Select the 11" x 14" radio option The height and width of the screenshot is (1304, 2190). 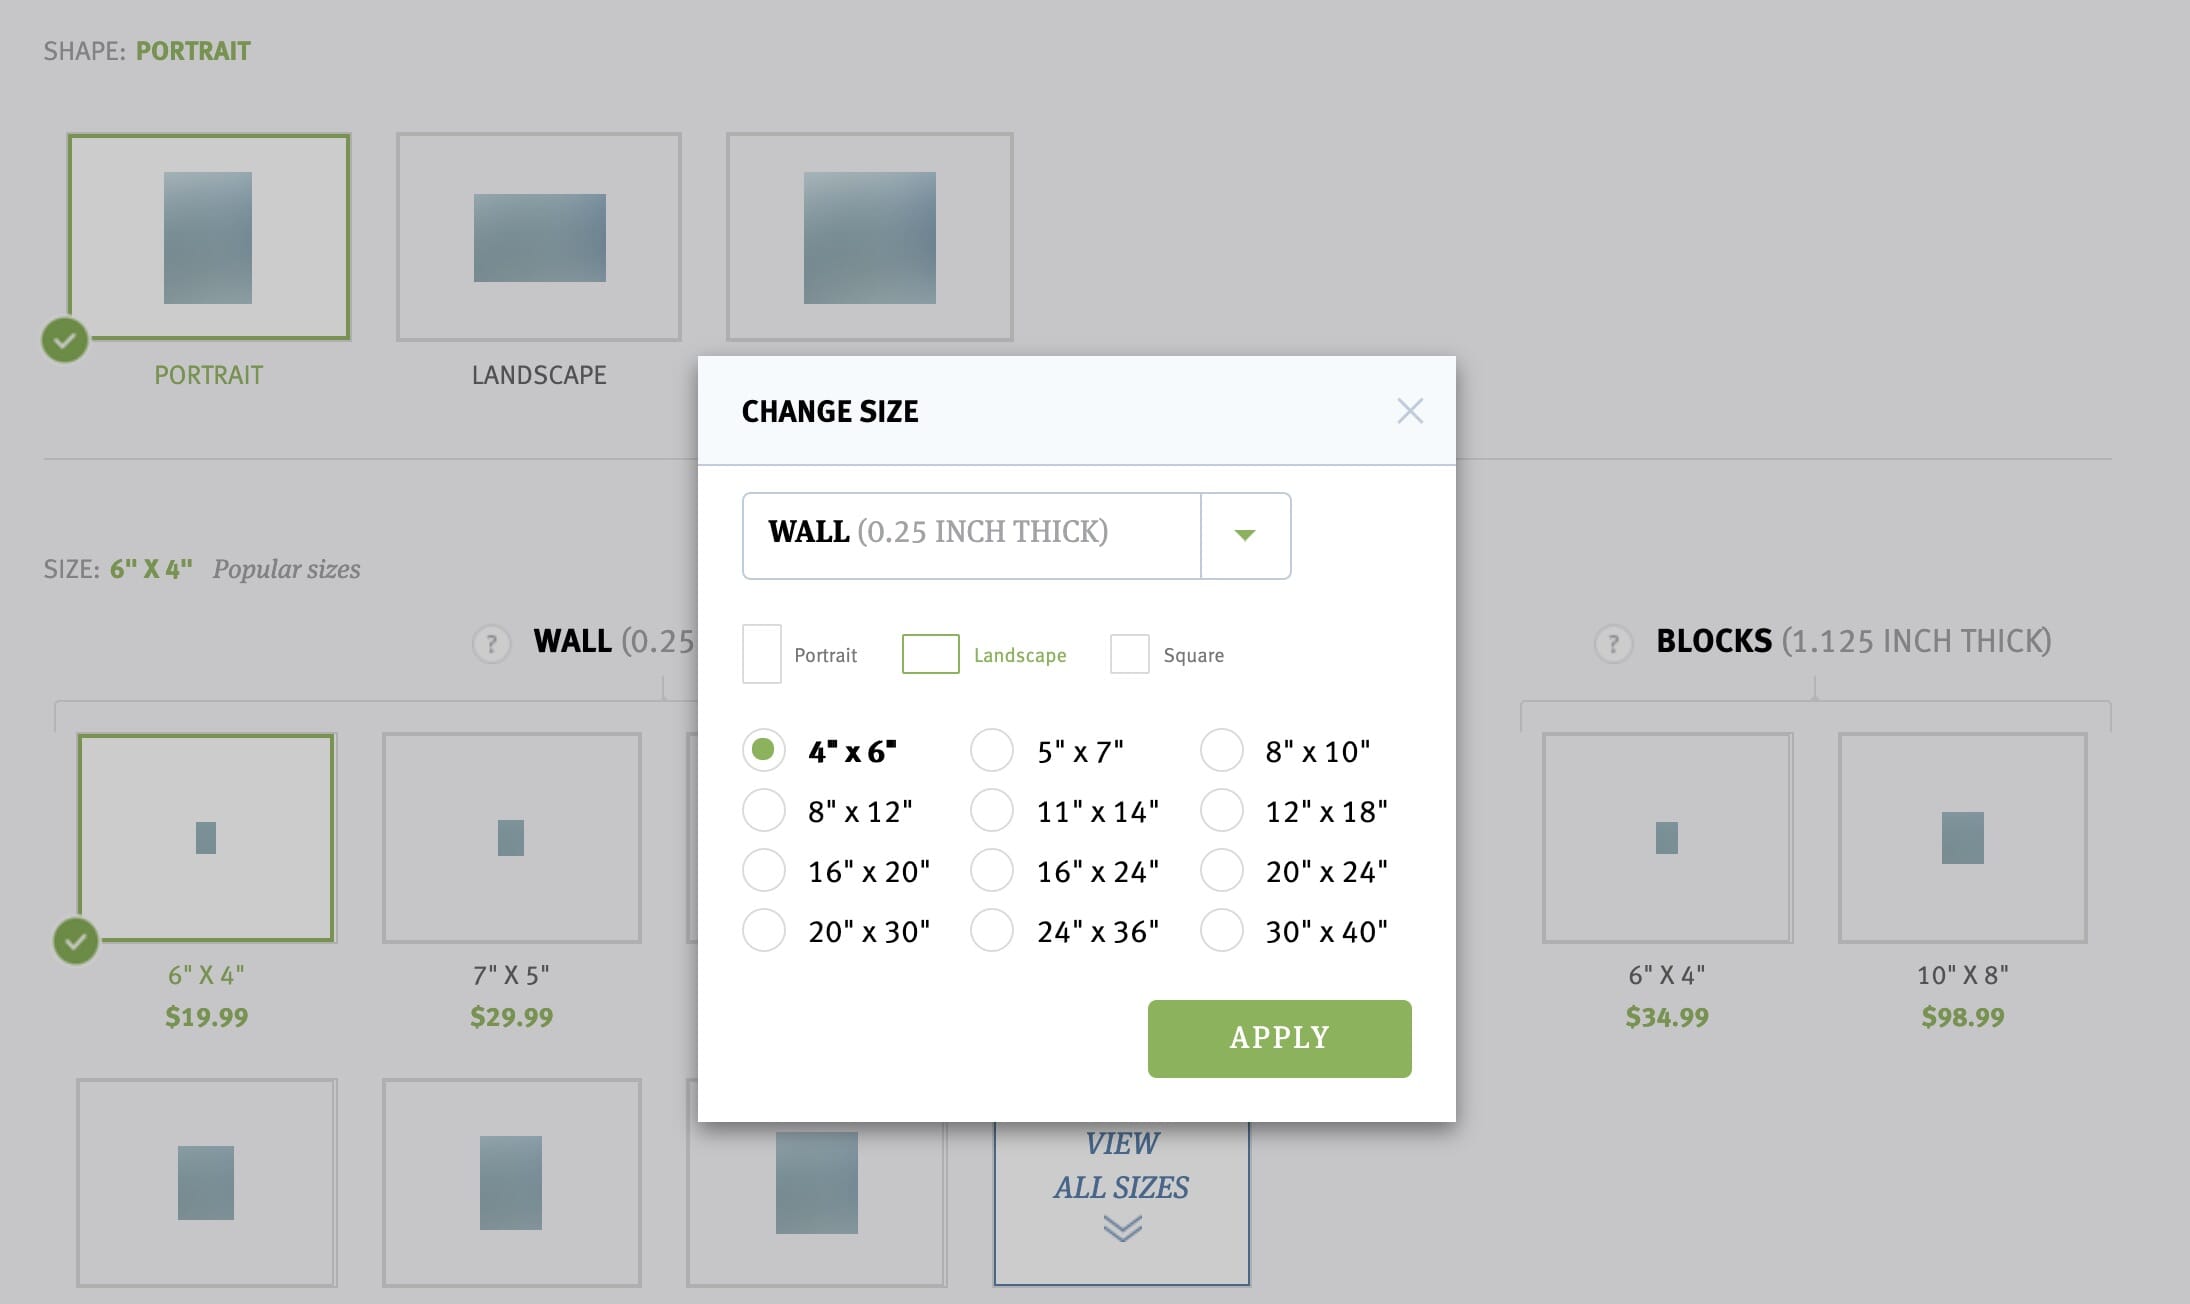[x=992, y=810]
